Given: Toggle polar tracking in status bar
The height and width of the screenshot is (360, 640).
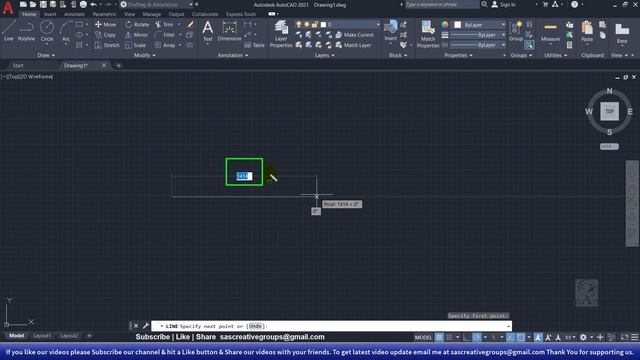Looking at the screenshot, I should pyautogui.click(x=476, y=337).
